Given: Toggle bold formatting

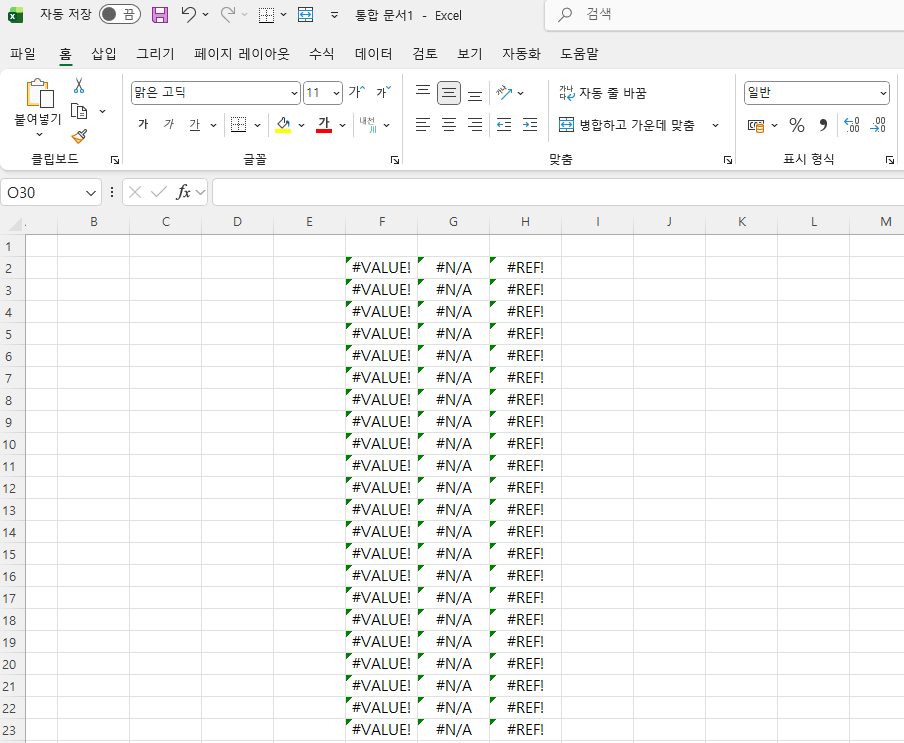Looking at the screenshot, I should click(x=143, y=124).
